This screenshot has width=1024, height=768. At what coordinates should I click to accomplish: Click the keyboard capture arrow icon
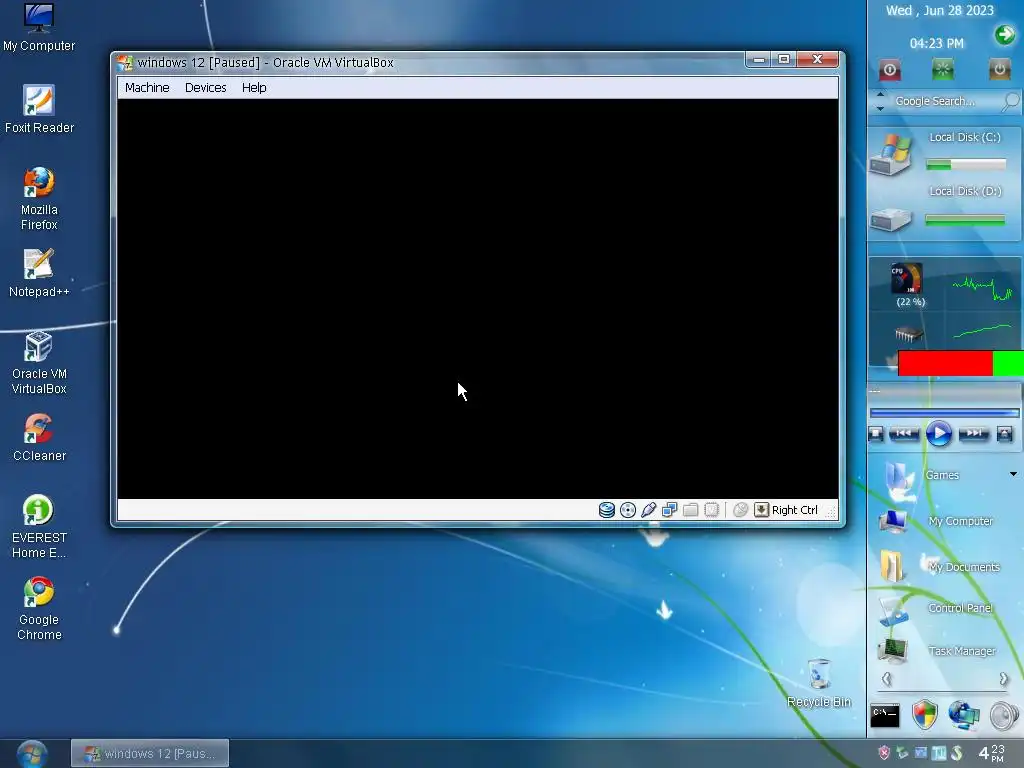tap(761, 510)
